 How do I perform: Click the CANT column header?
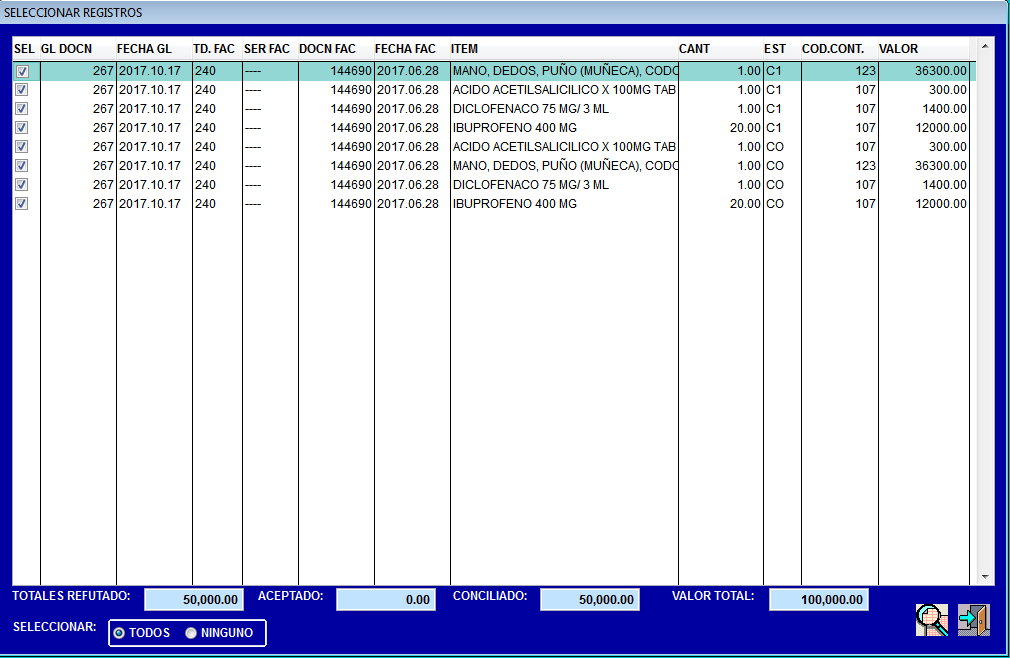tap(721, 49)
